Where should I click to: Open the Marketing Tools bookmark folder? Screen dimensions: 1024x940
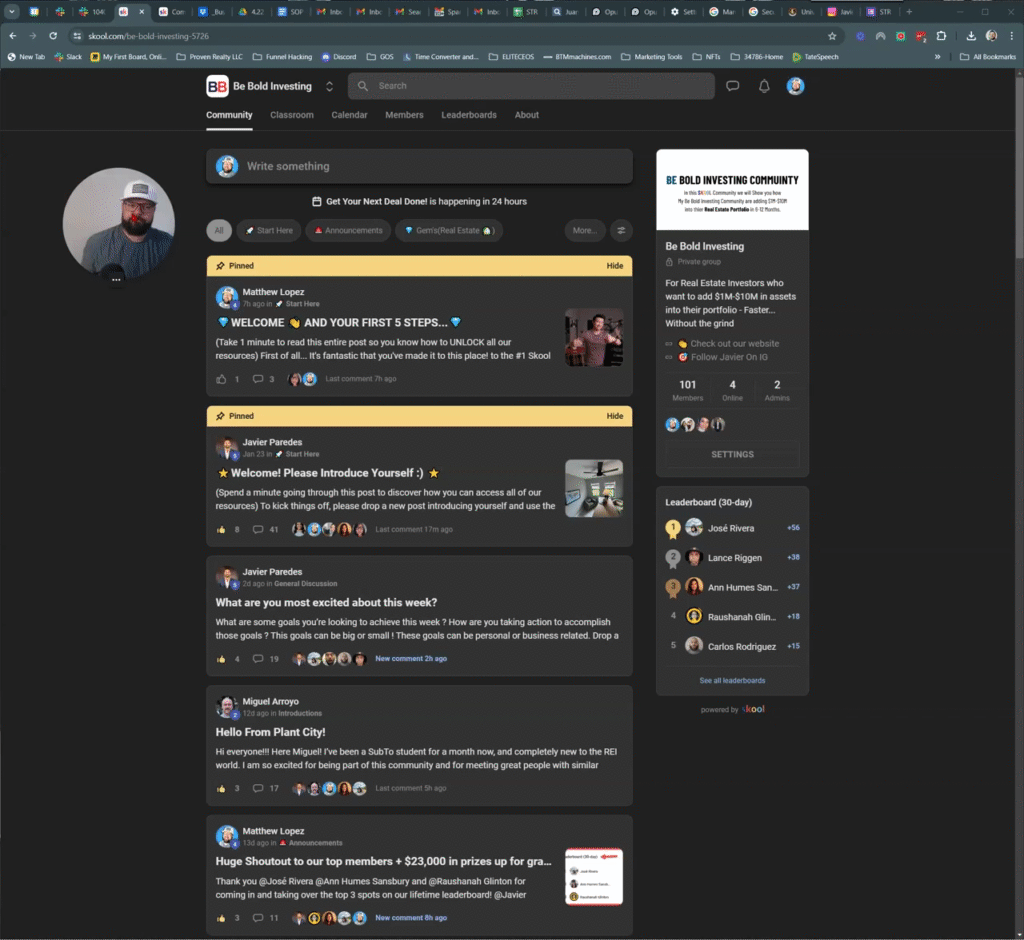tap(651, 57)
